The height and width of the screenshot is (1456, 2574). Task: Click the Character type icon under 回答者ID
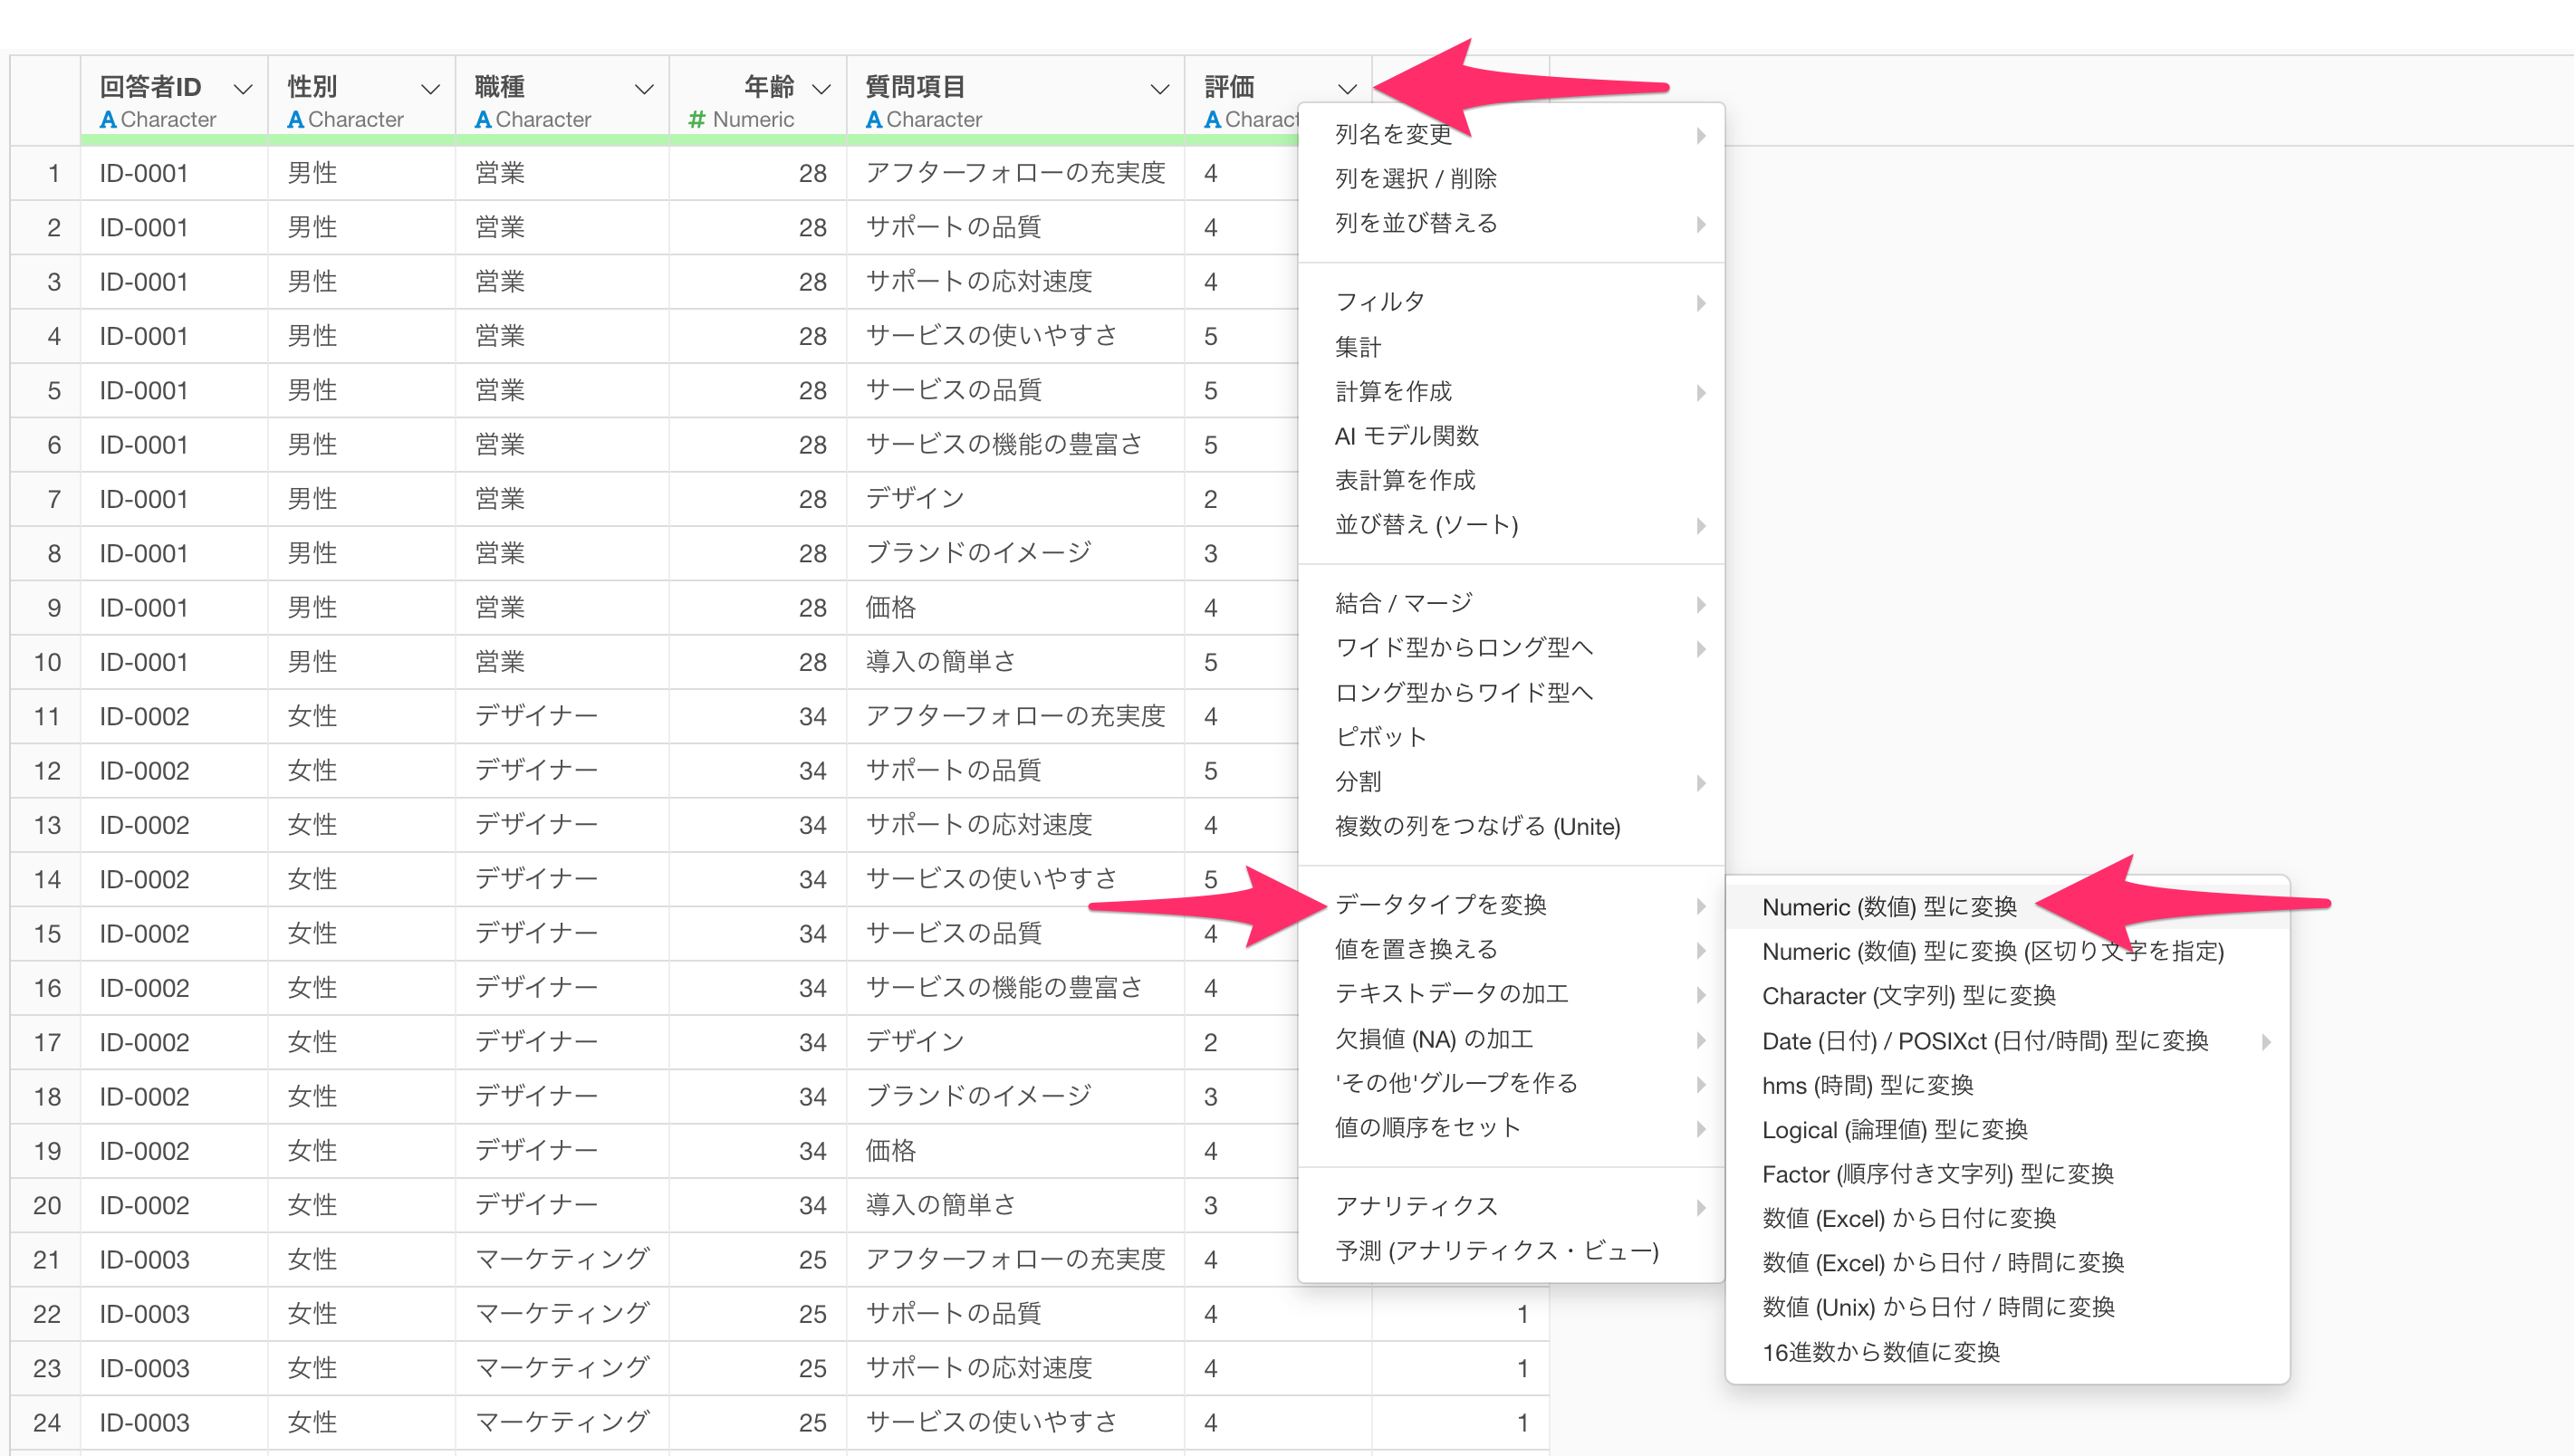click(x=108, y=120)
